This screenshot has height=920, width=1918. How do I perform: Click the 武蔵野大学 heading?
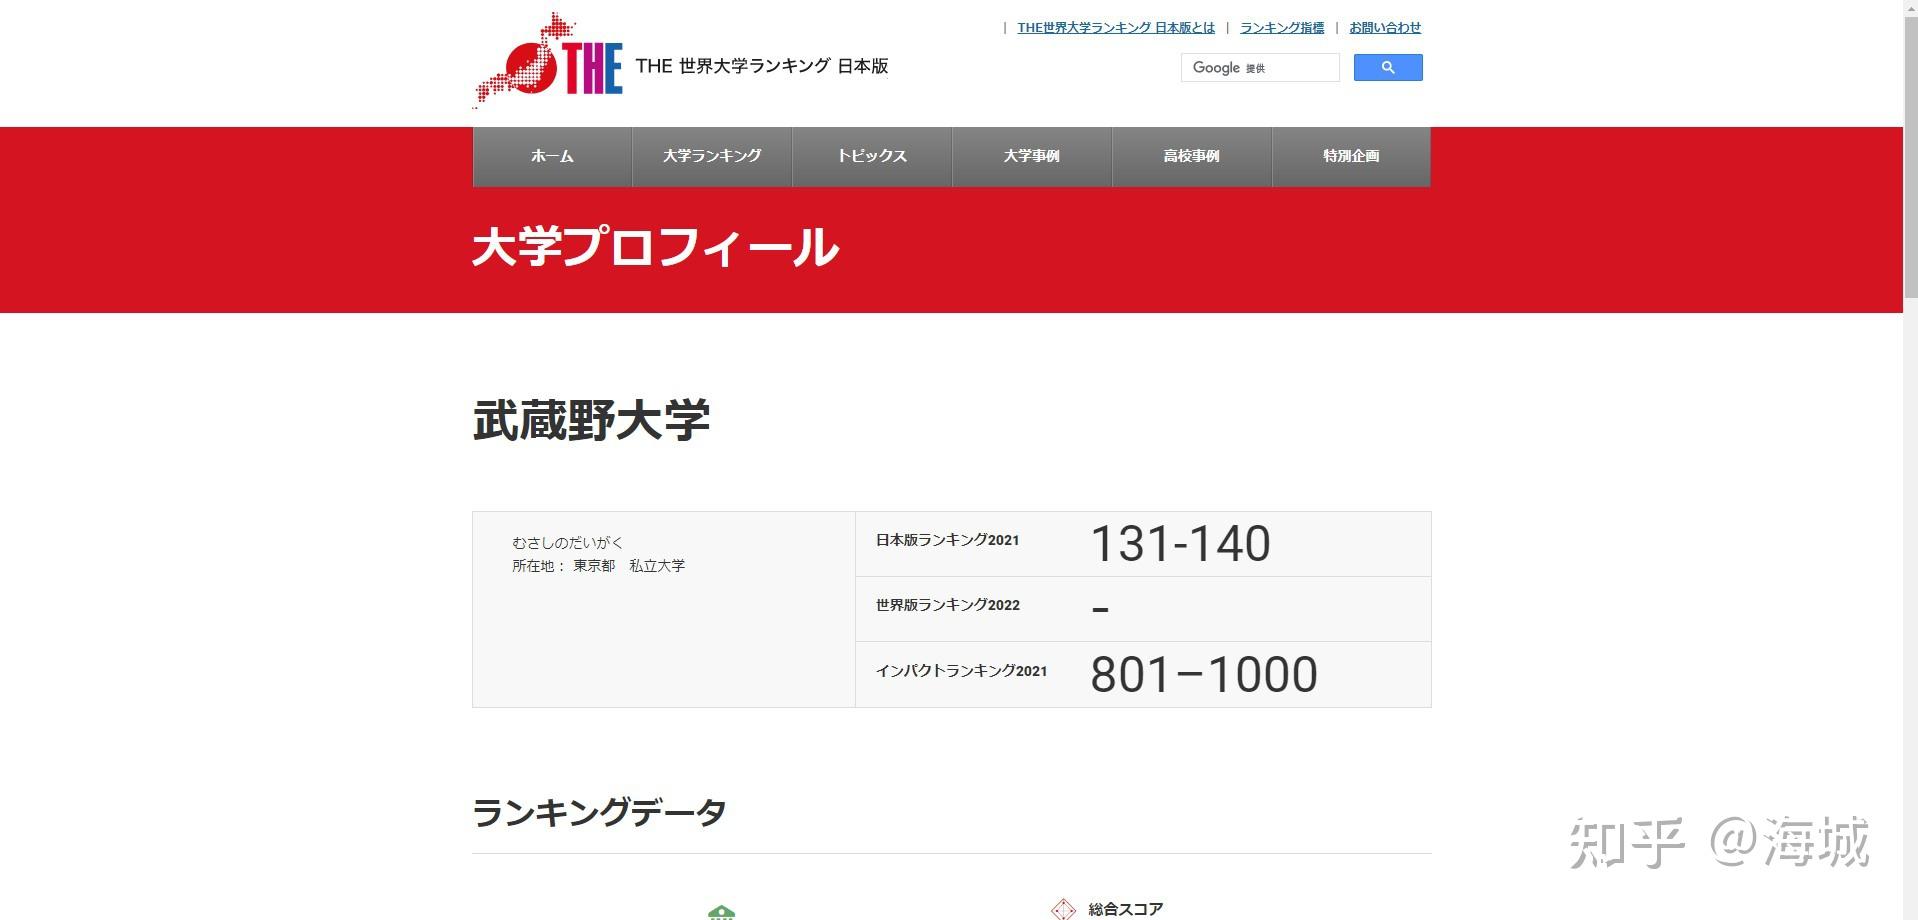point(591,420)
